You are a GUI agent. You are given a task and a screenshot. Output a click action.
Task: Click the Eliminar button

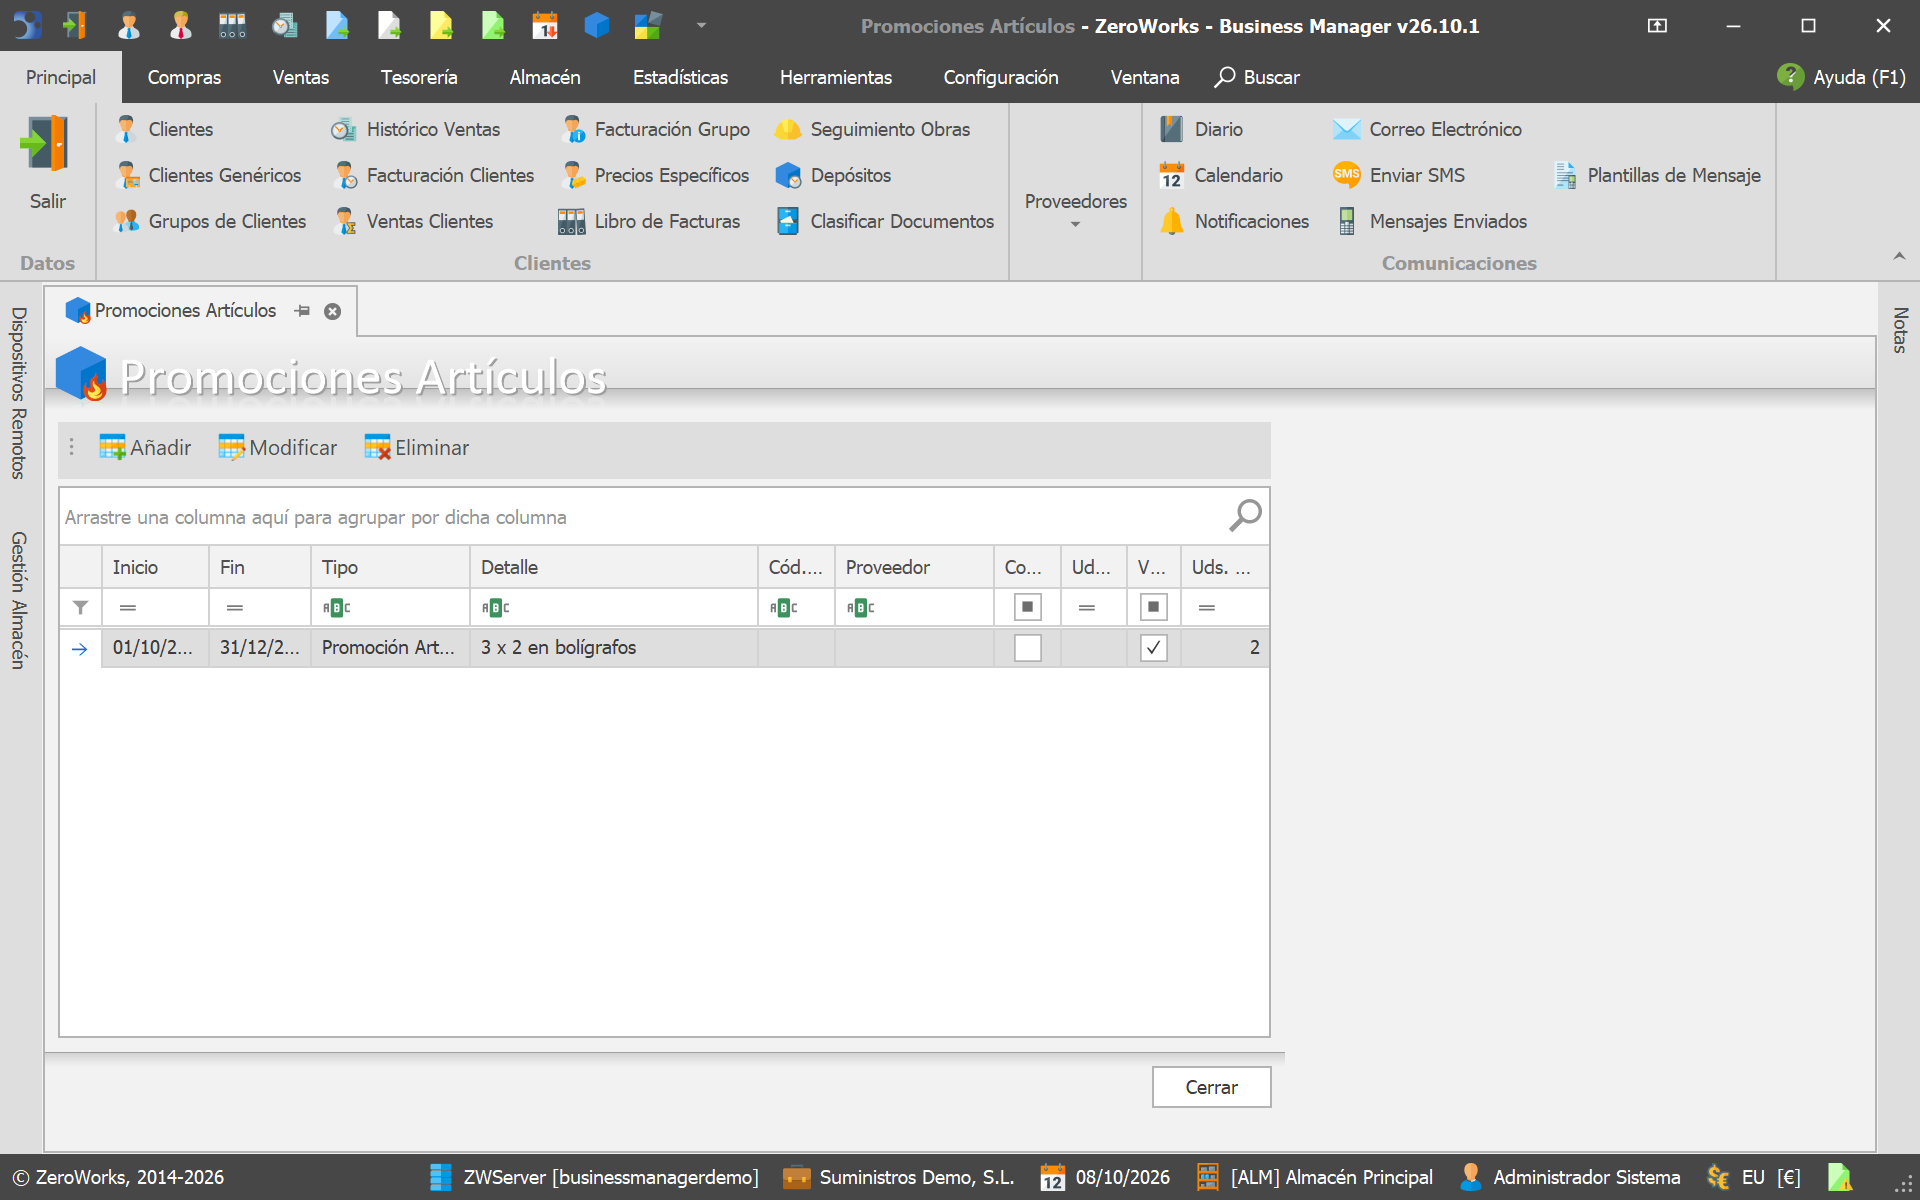click(417, 448)
